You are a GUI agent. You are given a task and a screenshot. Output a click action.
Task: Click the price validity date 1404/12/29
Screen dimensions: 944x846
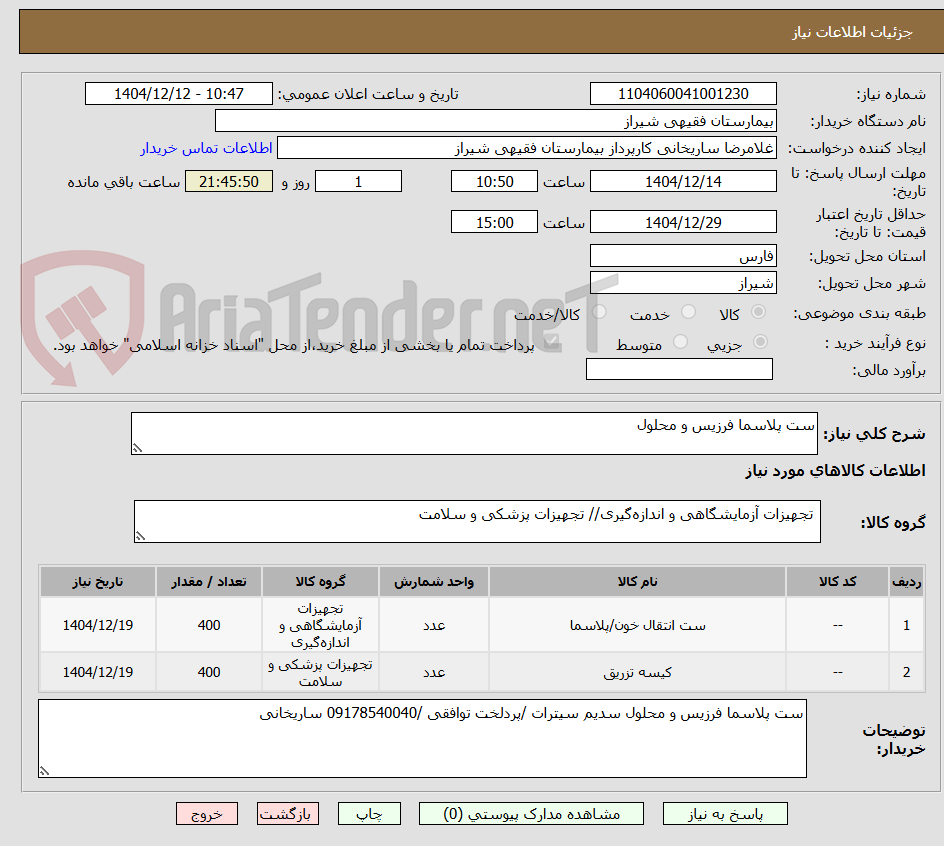coord(683,222)
